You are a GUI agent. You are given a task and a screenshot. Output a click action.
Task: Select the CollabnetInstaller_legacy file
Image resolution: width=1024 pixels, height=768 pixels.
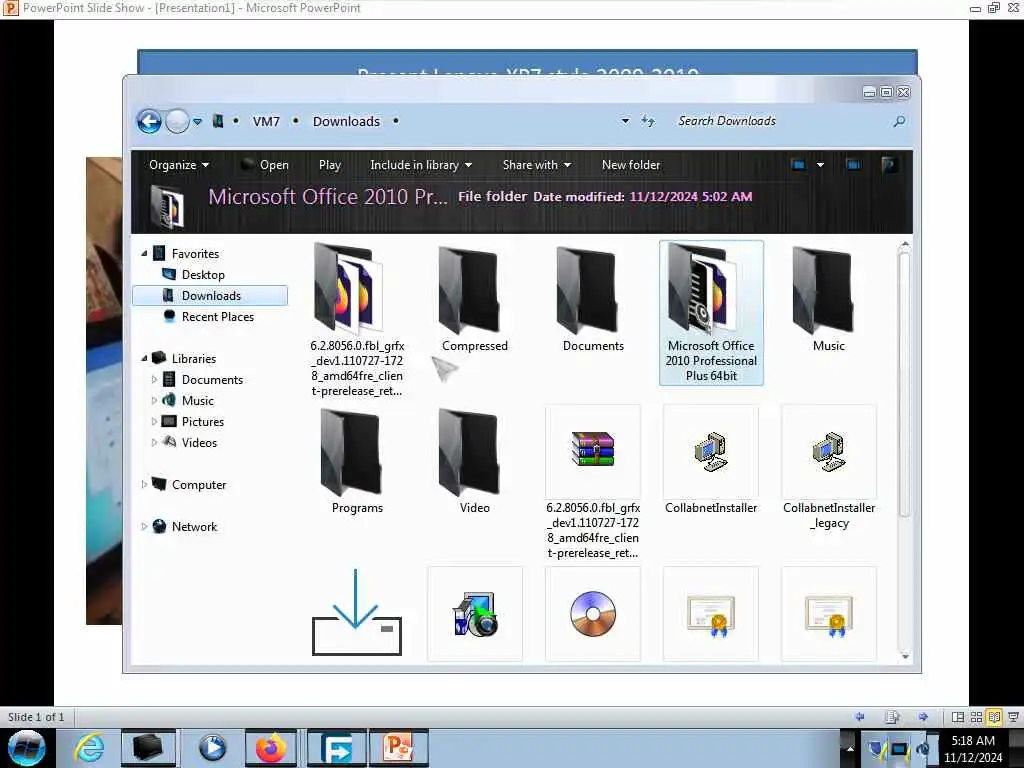tap(829, 468)
